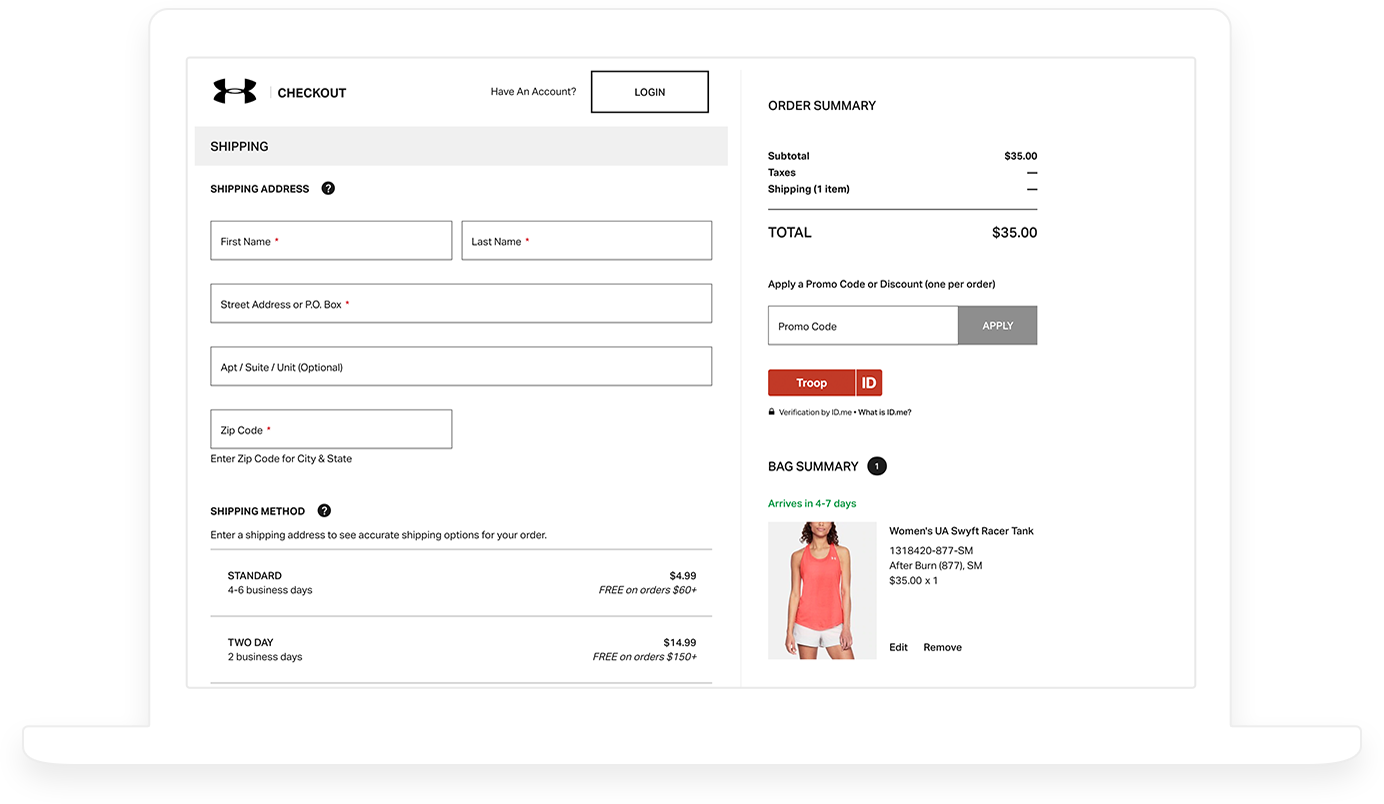Image resolution: width=1384 pixels, height=804 pixels.
Task: Focus the First Name field
Action: (331, 241)
